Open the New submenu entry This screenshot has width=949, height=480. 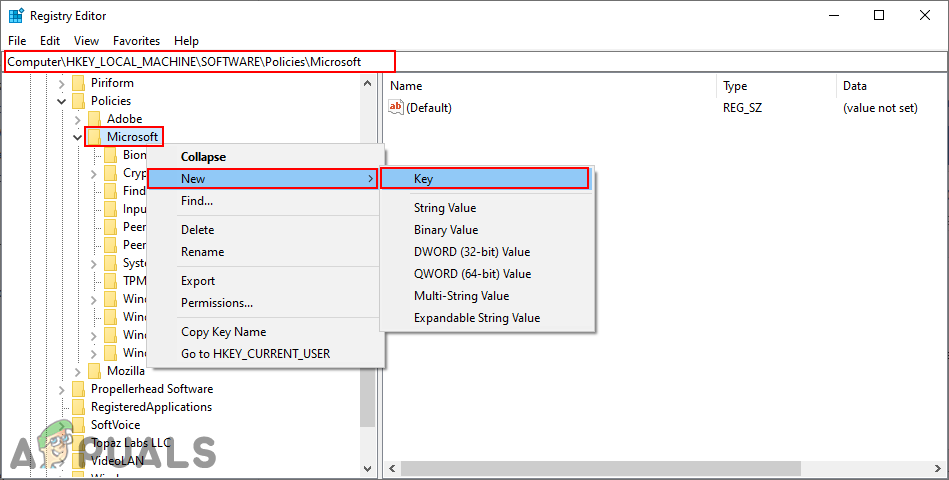point(263,179)
